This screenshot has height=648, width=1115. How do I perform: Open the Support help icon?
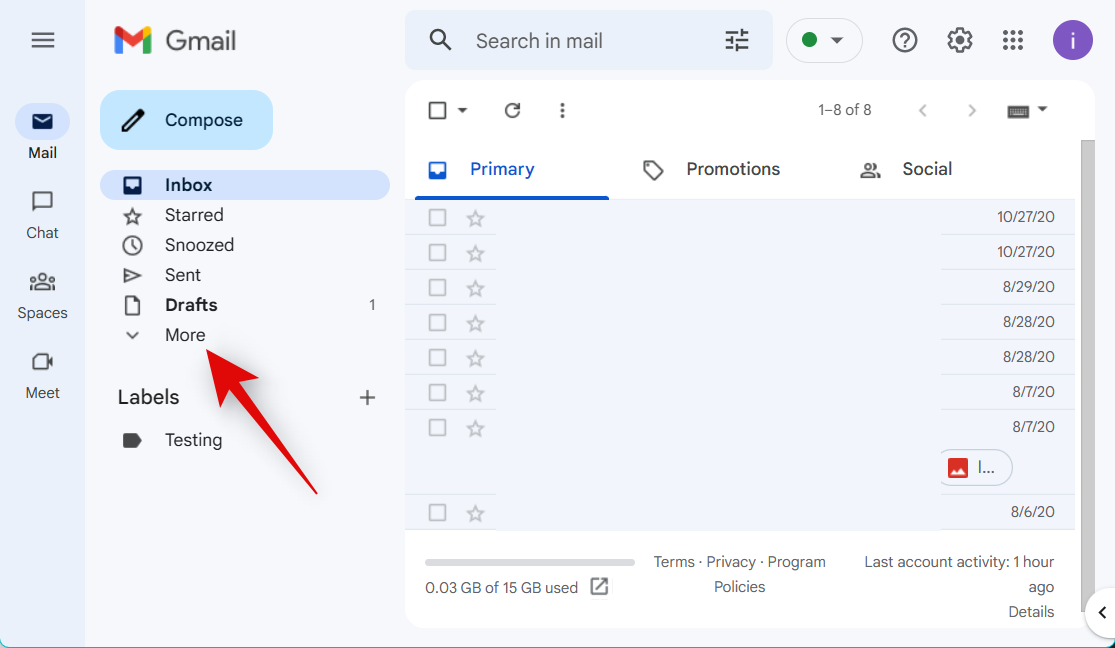click(905, 41)
